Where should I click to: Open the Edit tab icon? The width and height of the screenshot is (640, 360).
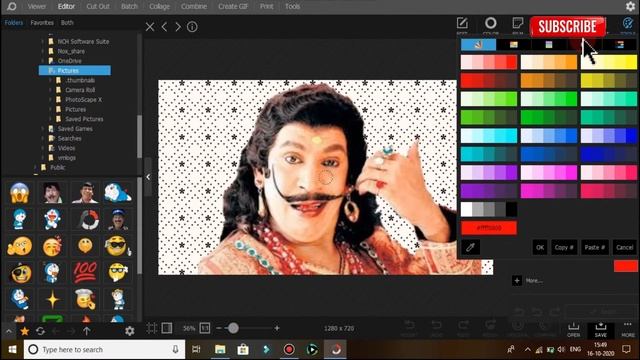pyautogui.click(x=462, y=23)
